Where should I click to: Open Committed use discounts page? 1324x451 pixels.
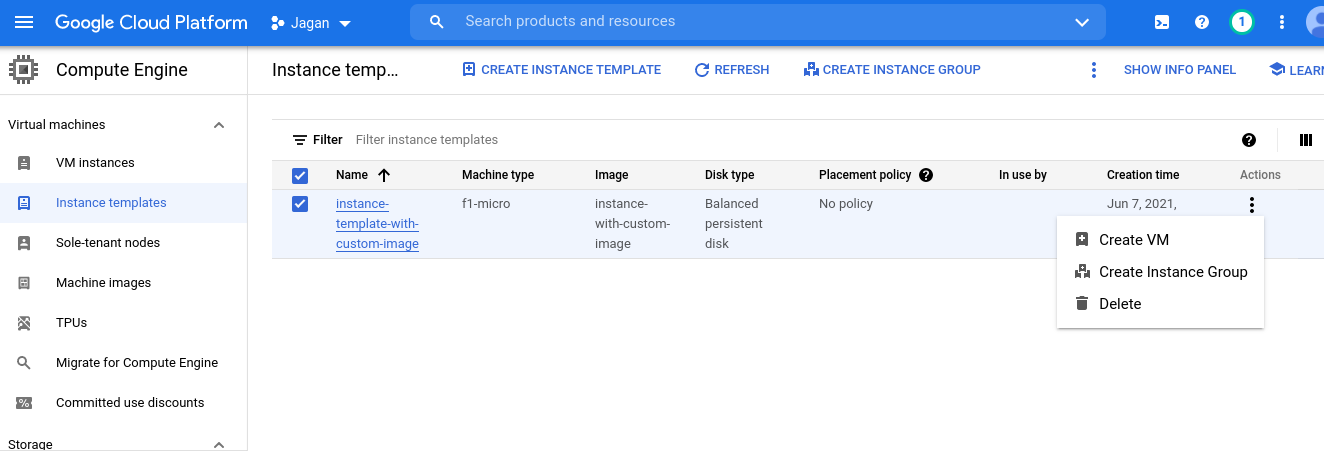click(130, 403)
